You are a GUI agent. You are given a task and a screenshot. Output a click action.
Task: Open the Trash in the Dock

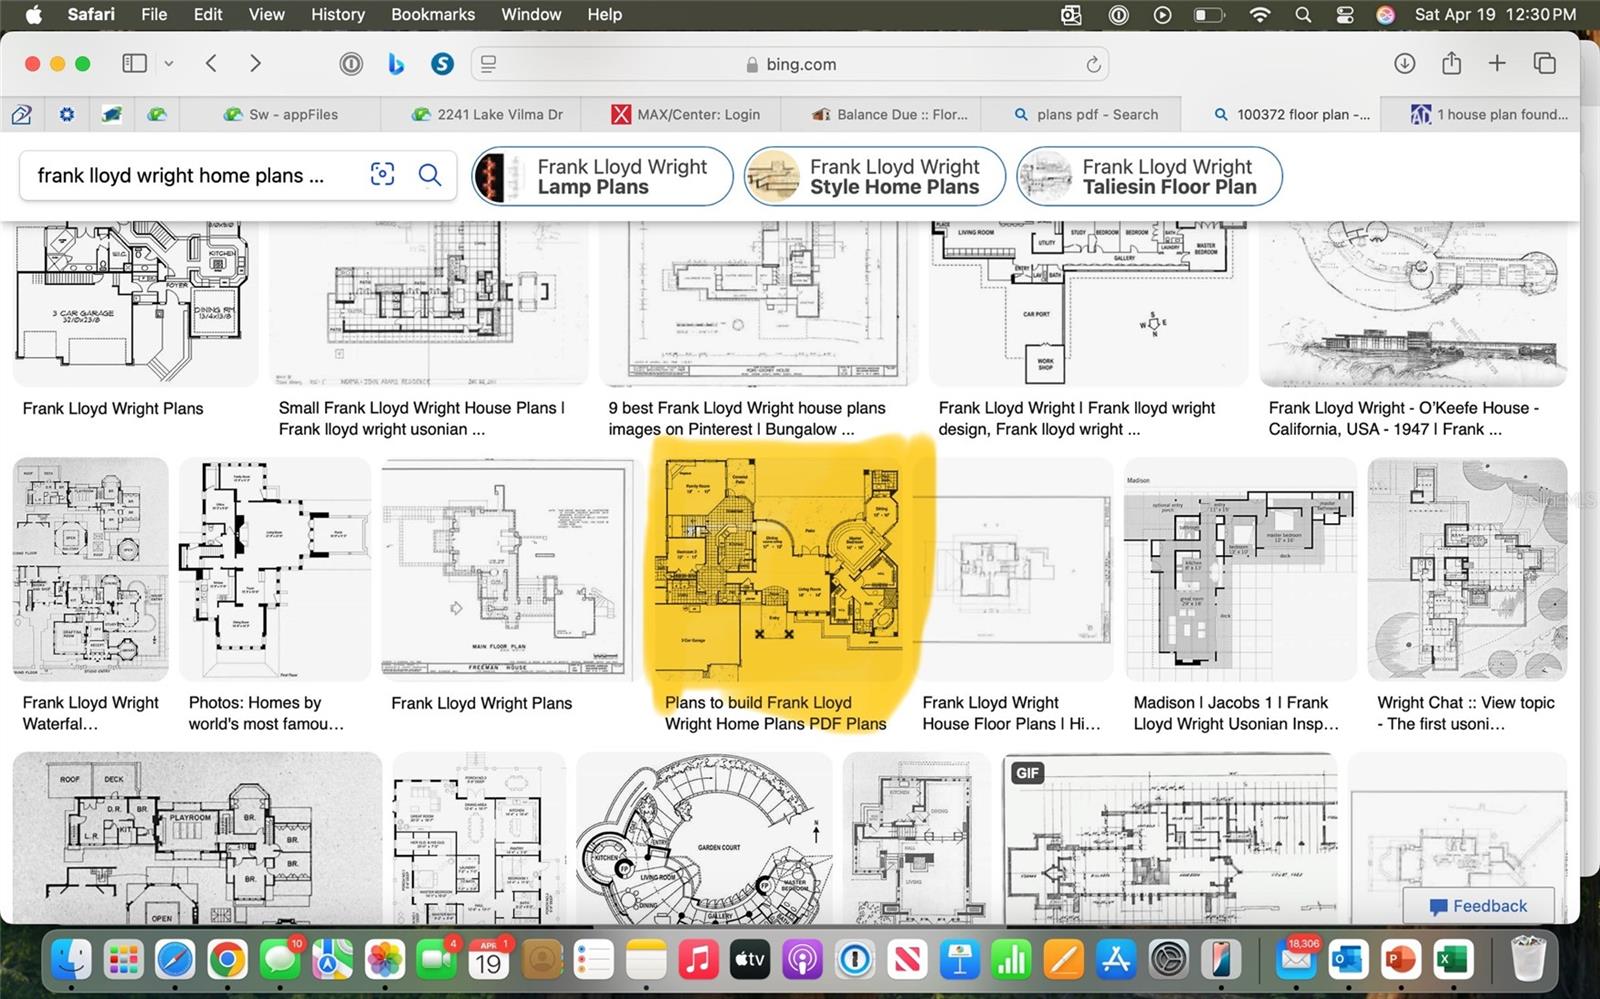click(x=1527, y=960)
